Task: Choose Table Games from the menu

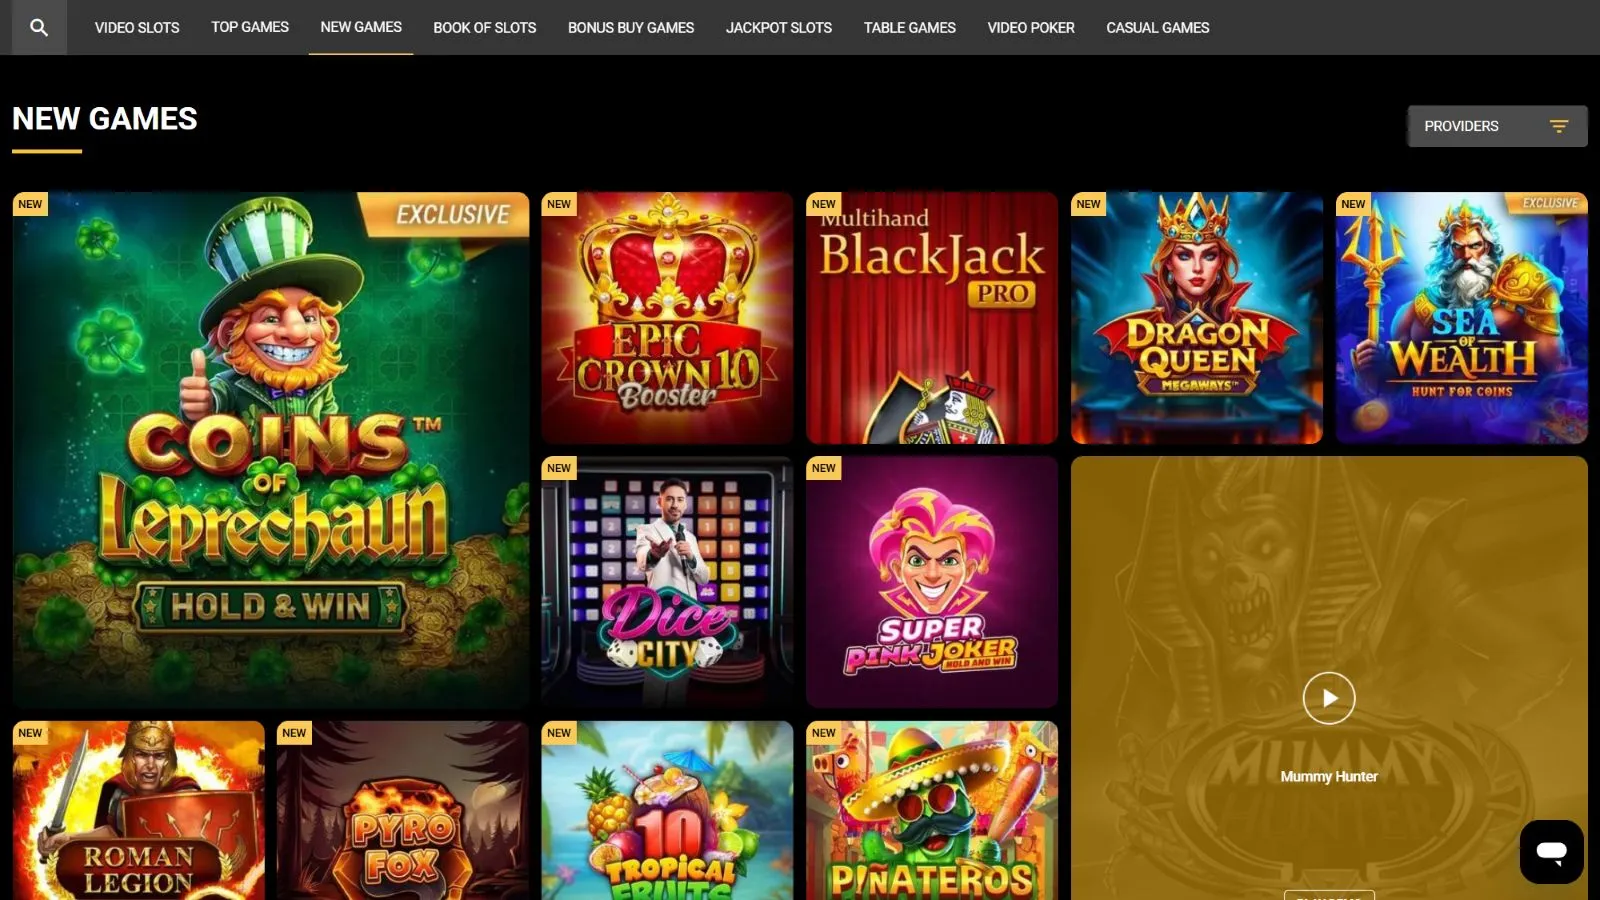Action: pos(910,27)
